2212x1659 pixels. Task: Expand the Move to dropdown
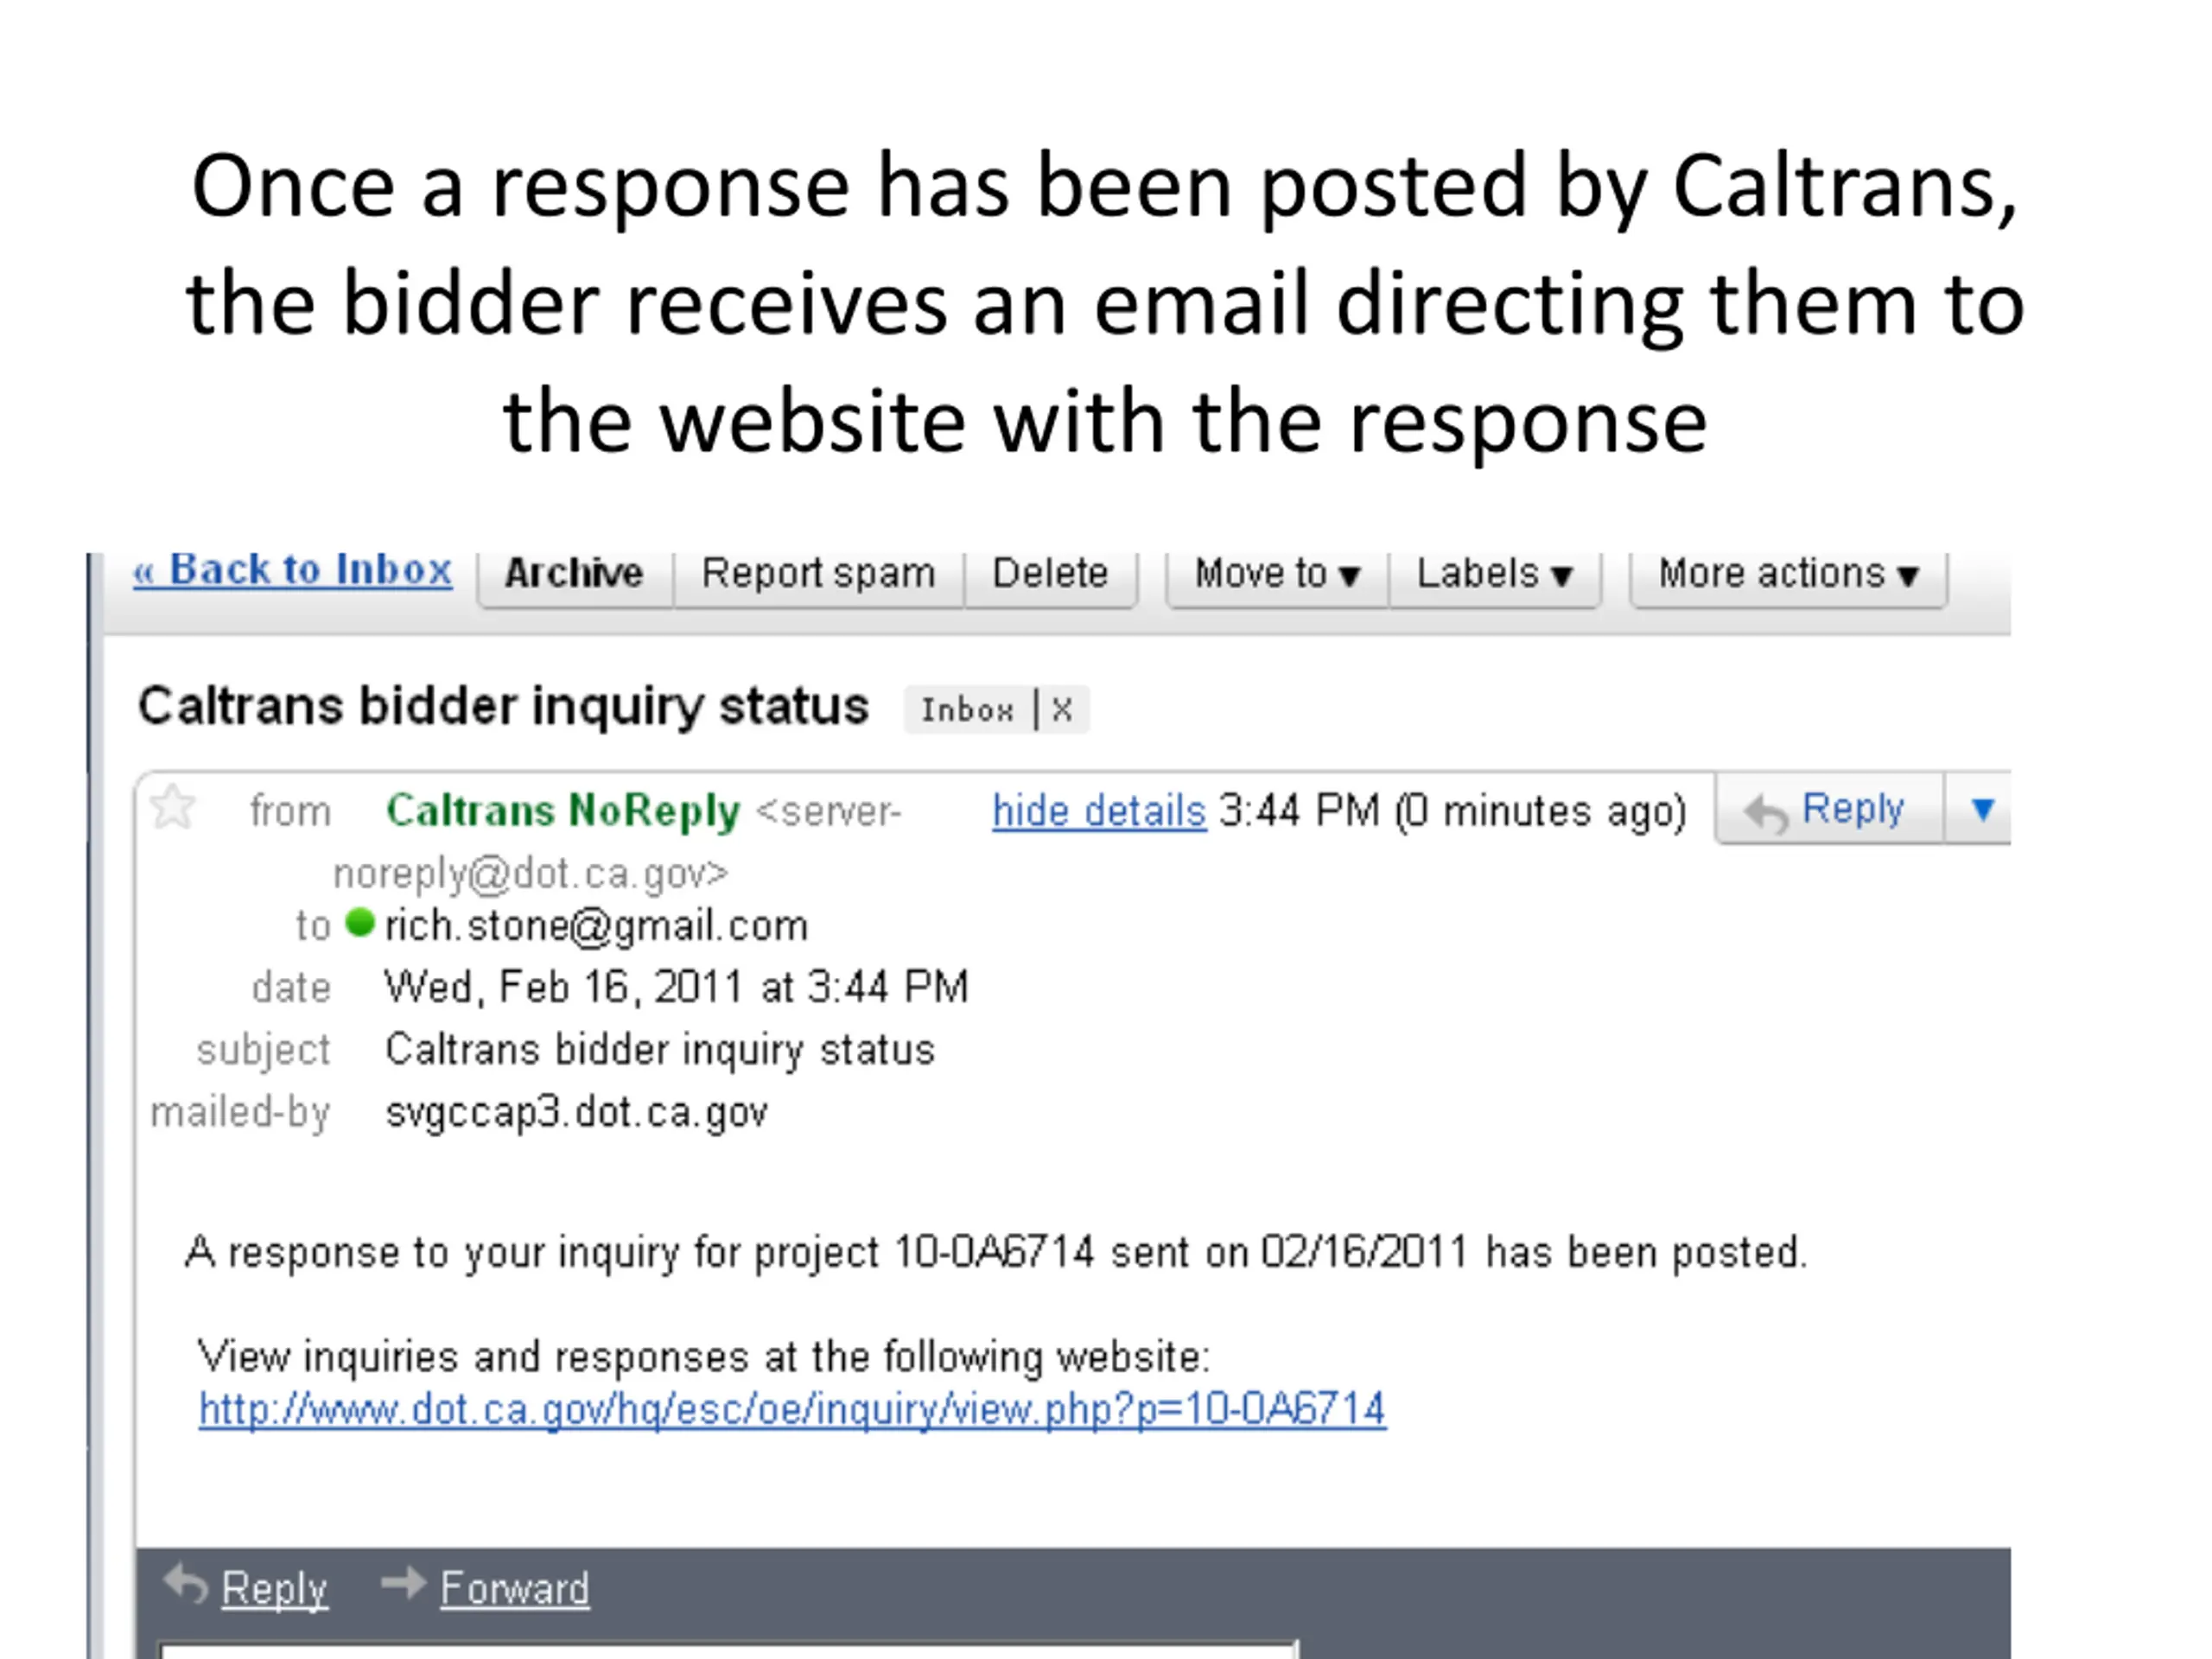pyautogui.click(x=1277, y=575)
